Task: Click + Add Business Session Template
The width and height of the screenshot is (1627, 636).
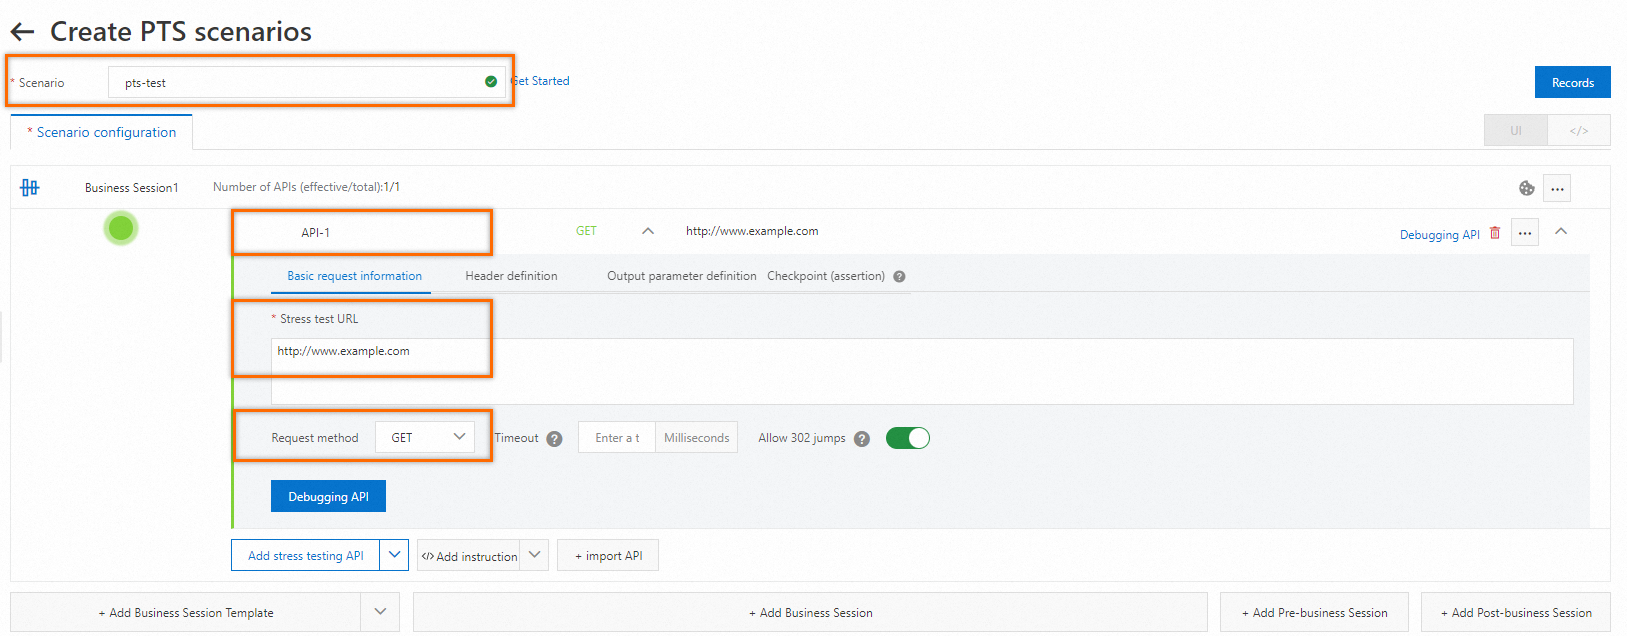Action: [x=186, y=612]
